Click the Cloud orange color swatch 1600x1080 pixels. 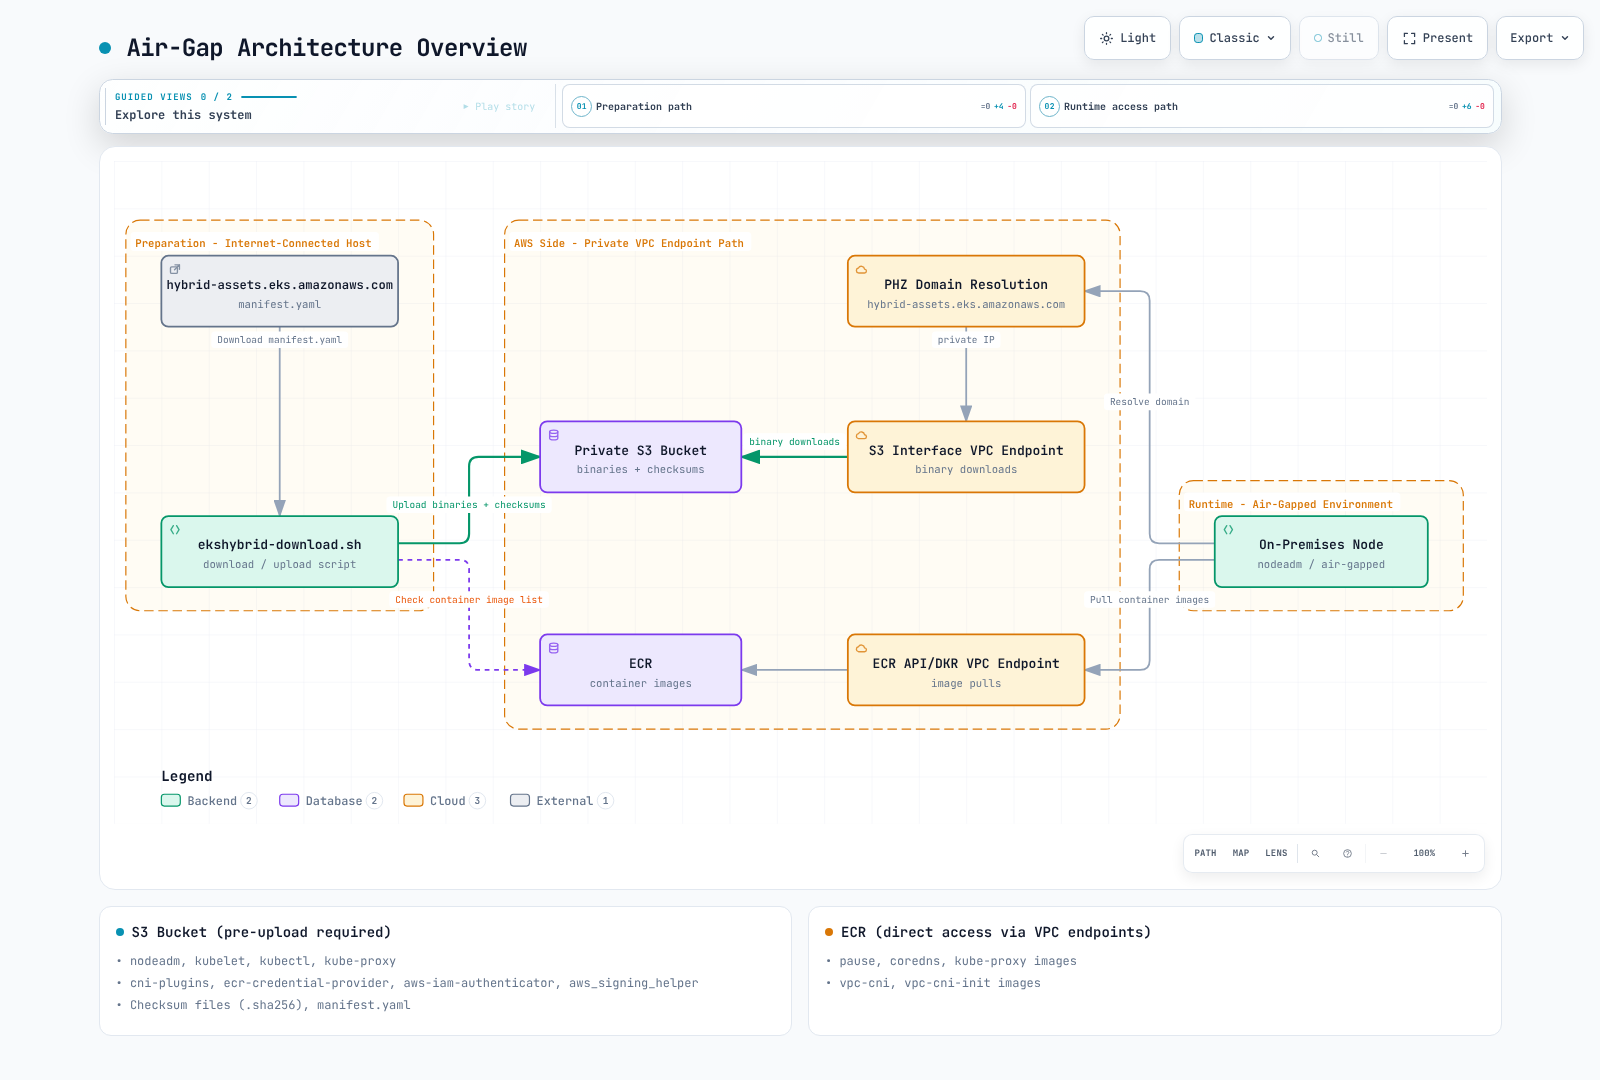[413, 801]
